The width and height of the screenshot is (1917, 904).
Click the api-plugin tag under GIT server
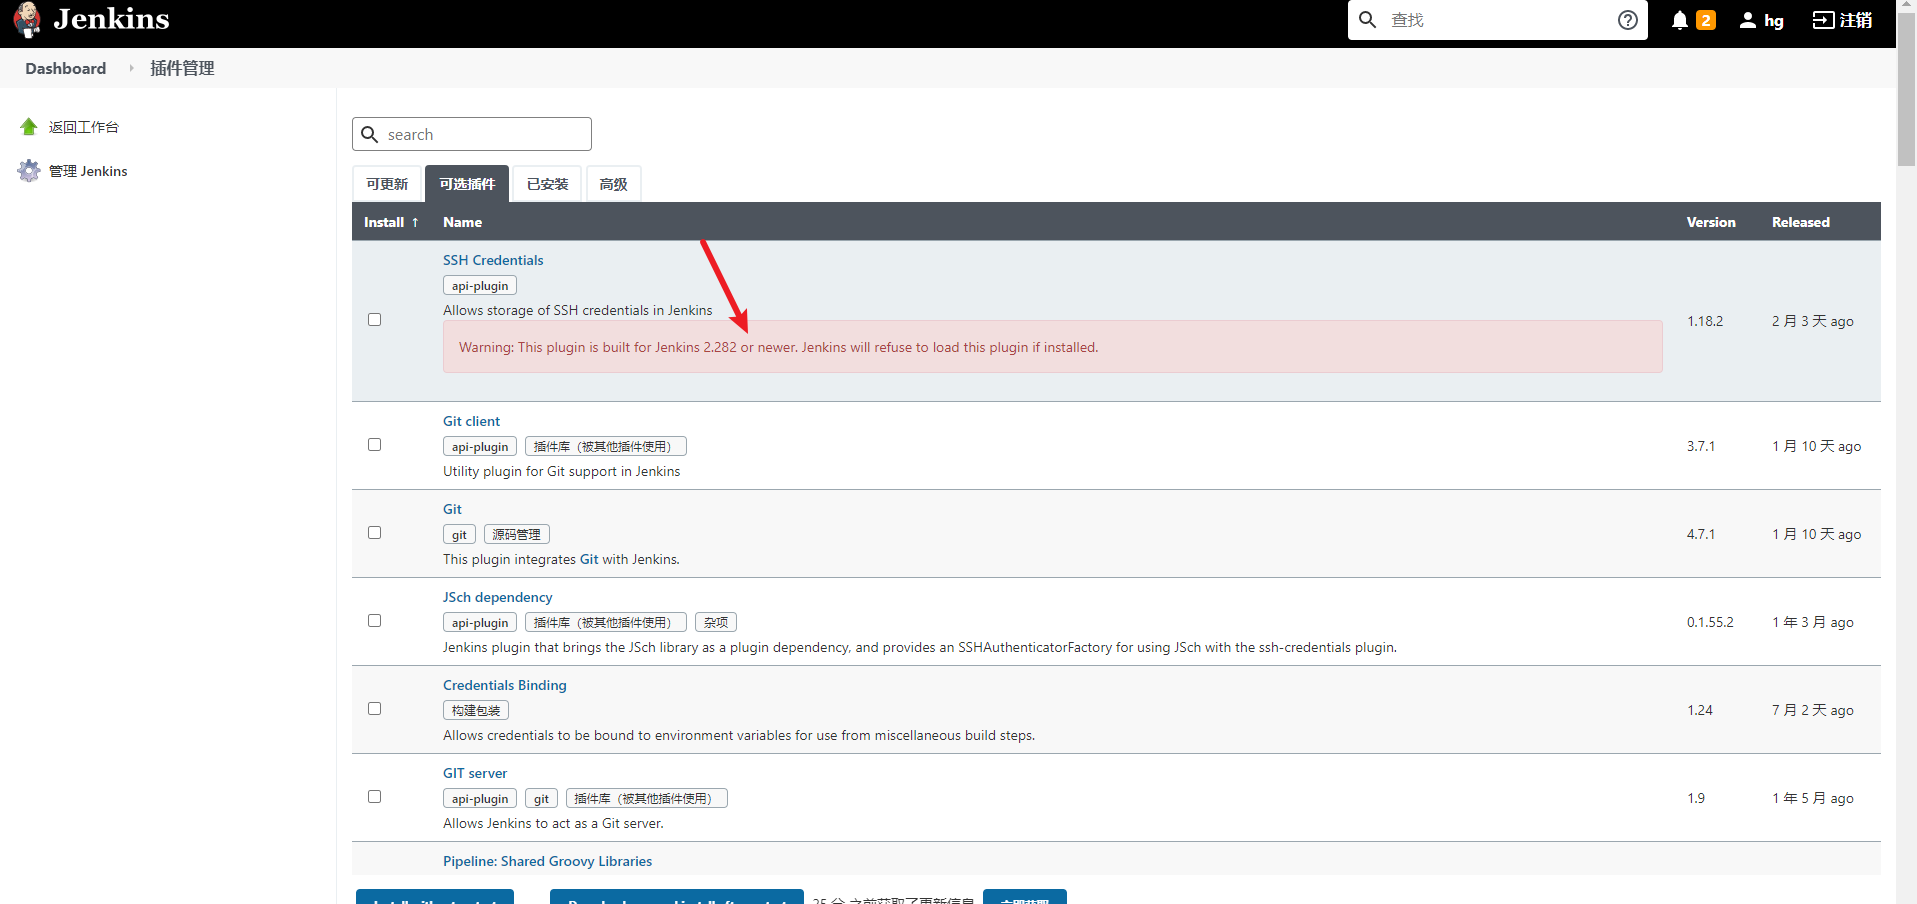[480, 799]
